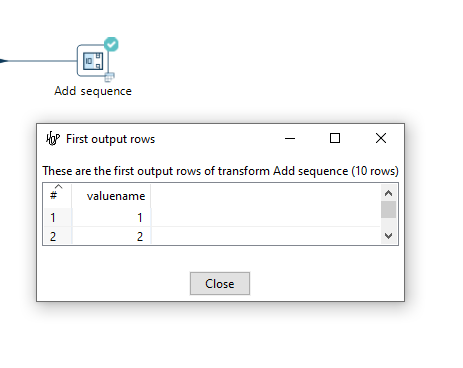The image size is (463, 368).
Task: Click the Add sequence label text
Action: 93,91
